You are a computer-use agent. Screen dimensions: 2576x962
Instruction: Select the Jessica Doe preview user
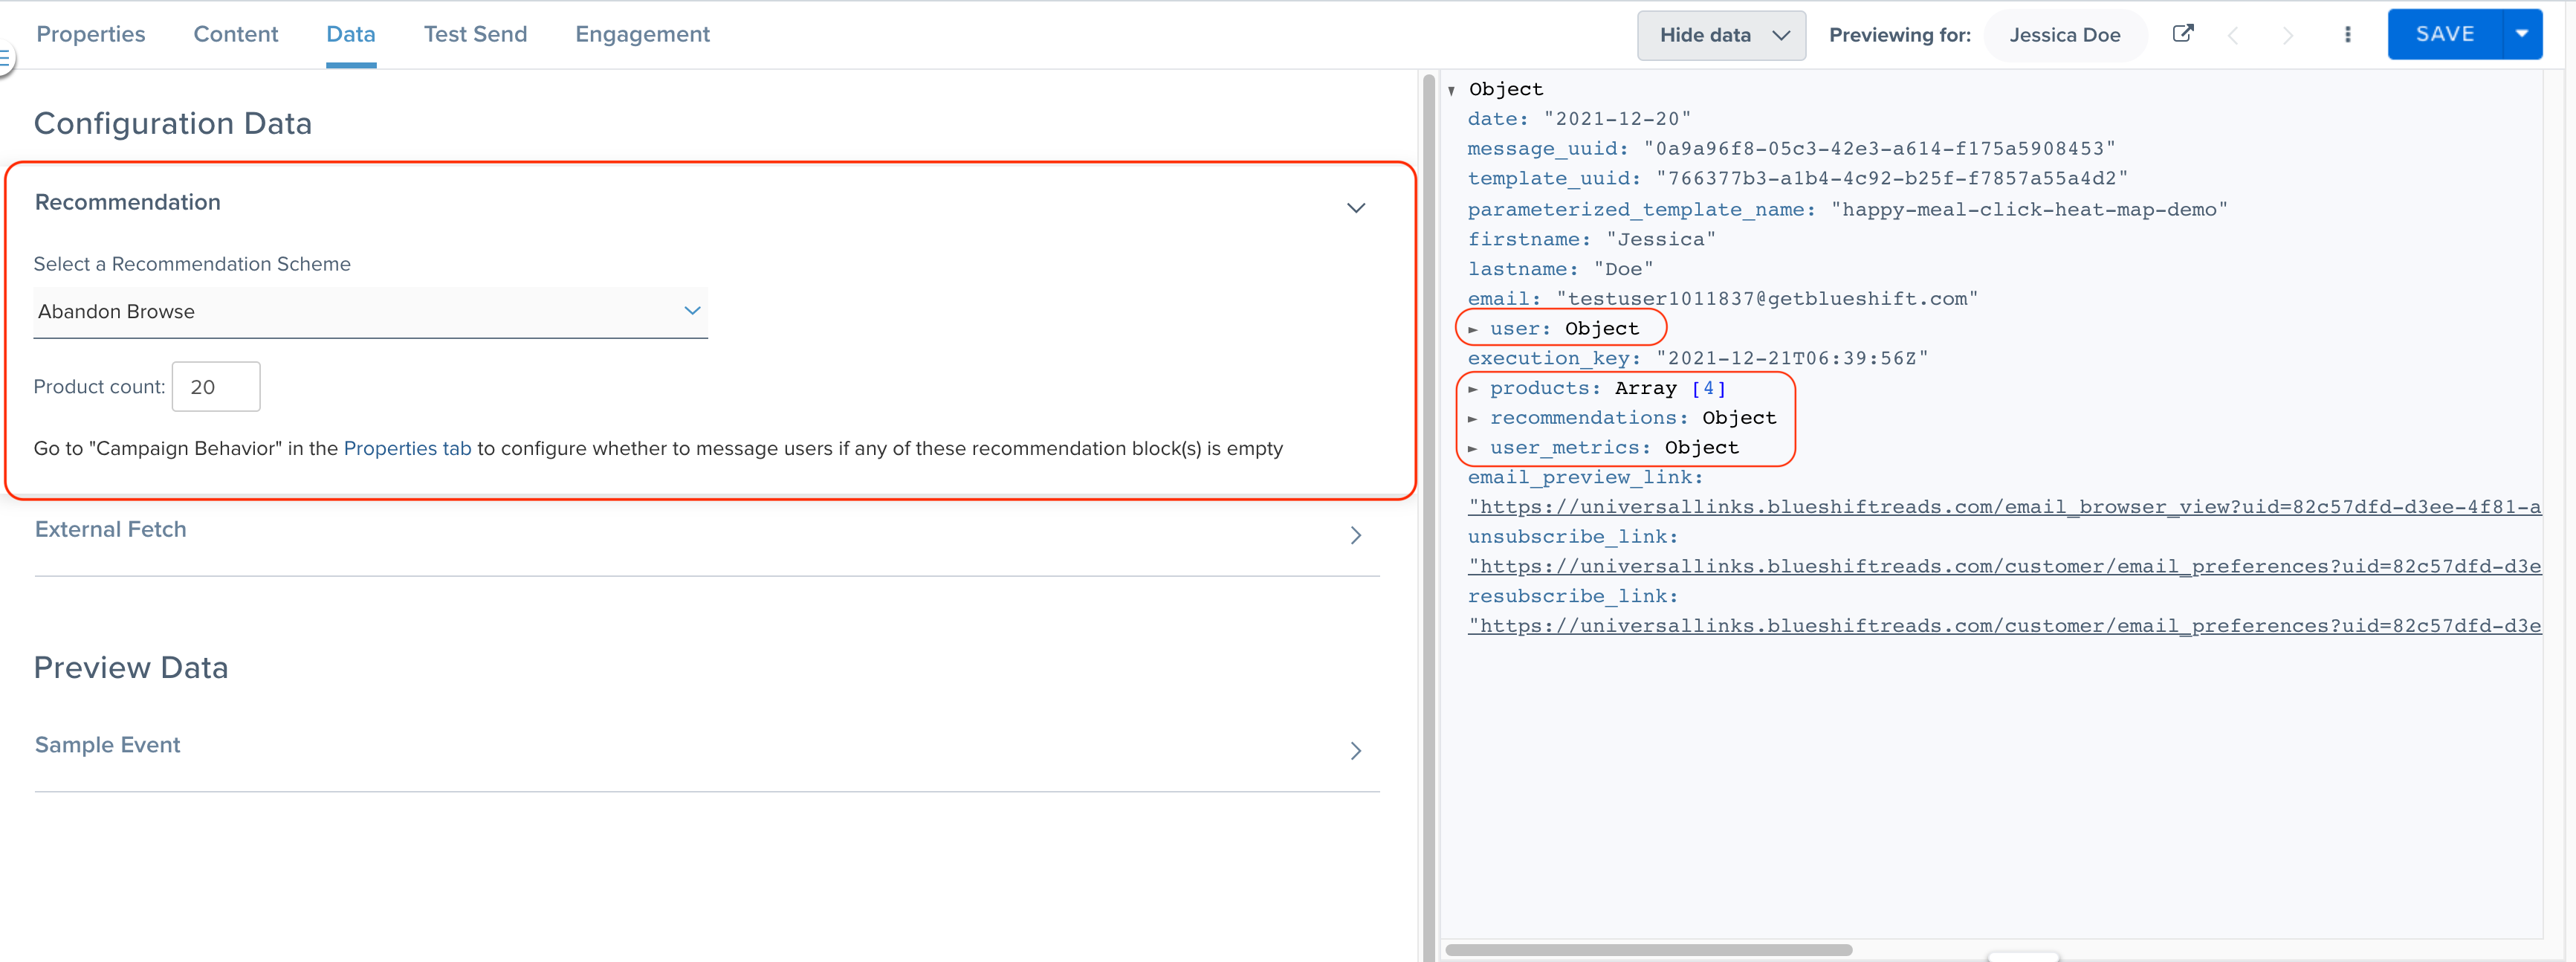point(2064,35)
